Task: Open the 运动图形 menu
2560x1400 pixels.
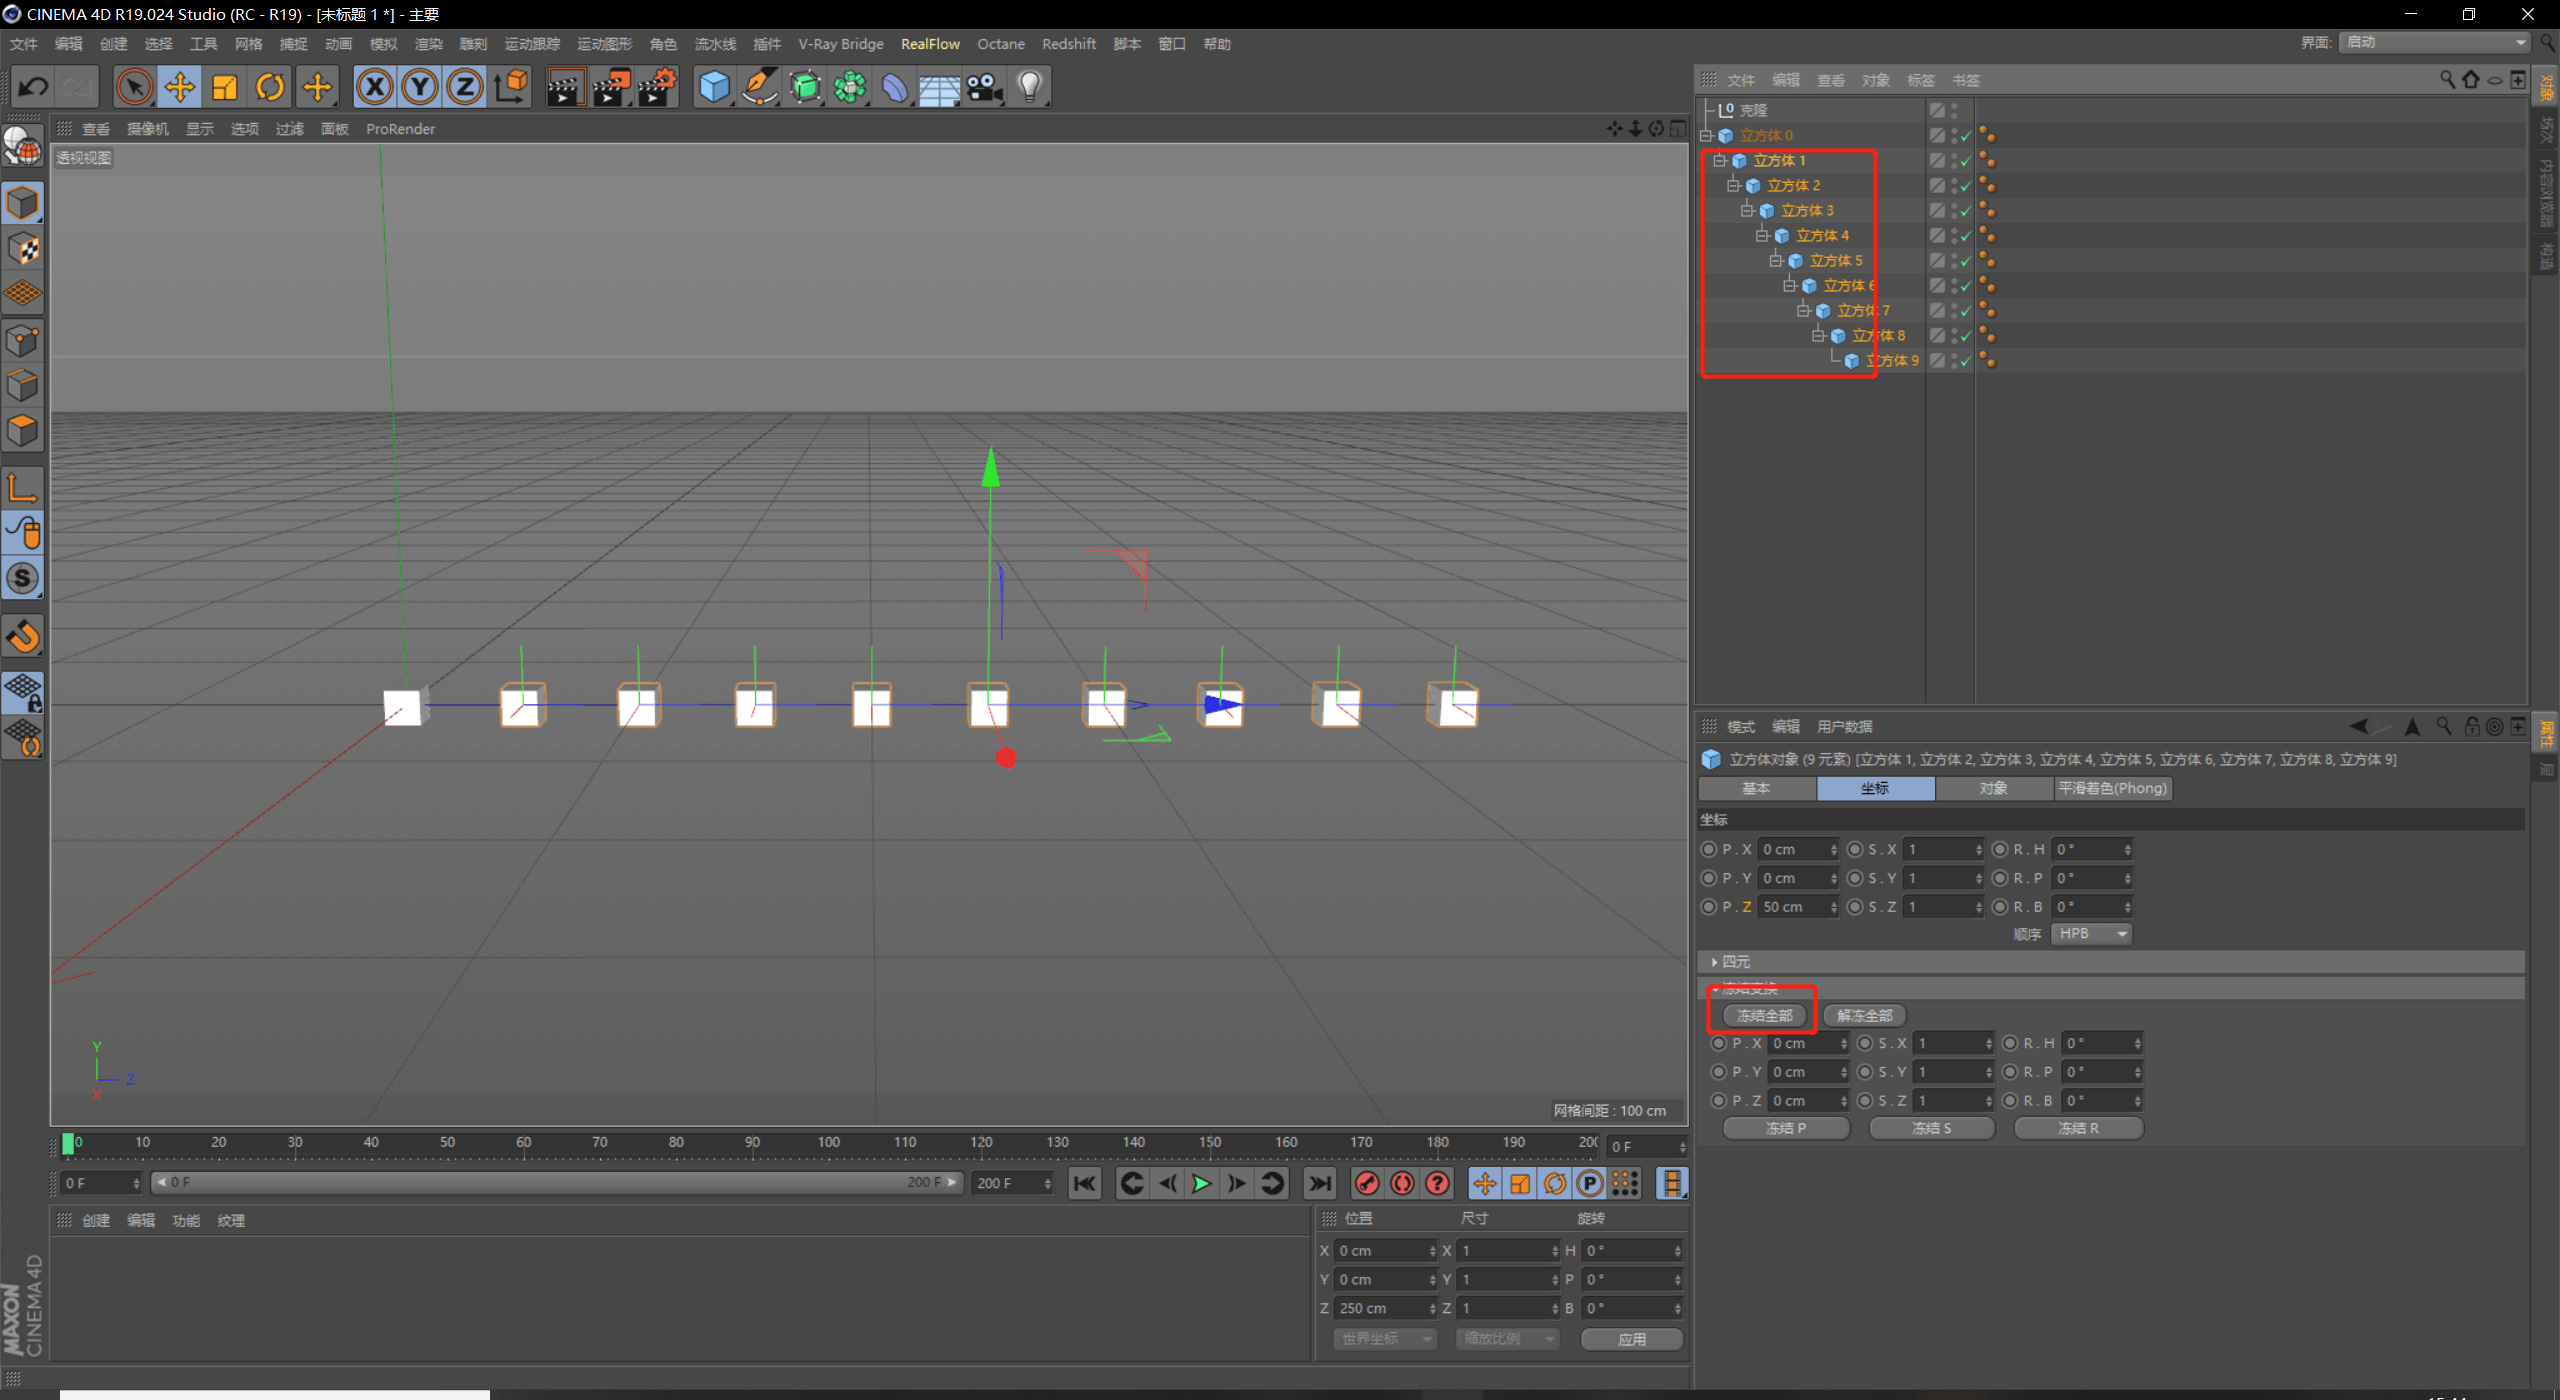Action: pos(604,44)
